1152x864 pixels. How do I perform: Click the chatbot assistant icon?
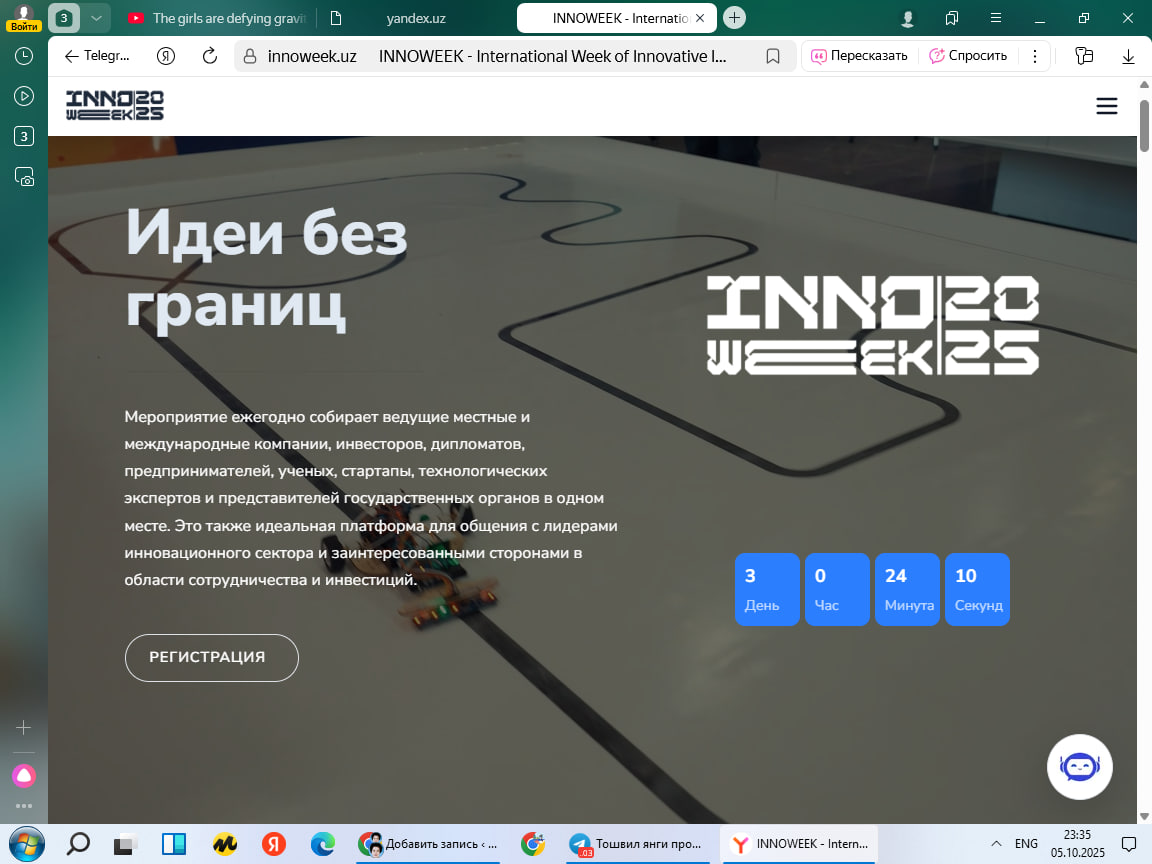(1079, 767)
